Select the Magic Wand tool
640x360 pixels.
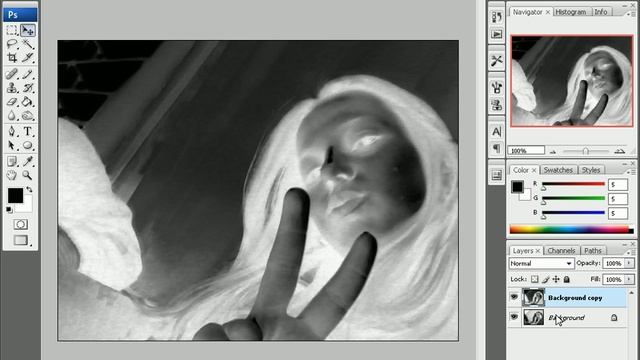tap(28, 44)
